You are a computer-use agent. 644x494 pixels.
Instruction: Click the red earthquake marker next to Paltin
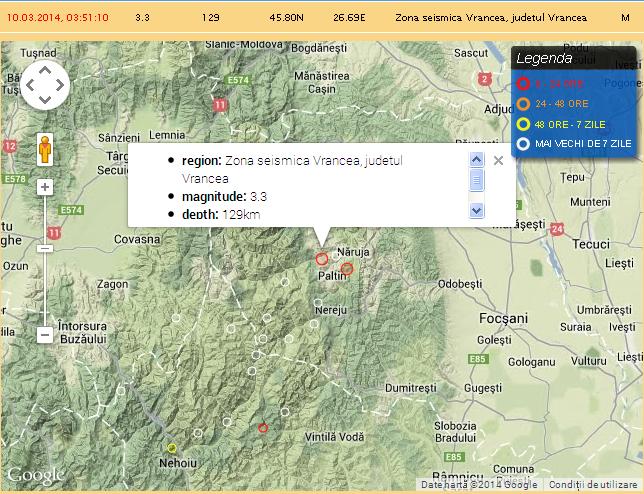(x=347, y=269)
